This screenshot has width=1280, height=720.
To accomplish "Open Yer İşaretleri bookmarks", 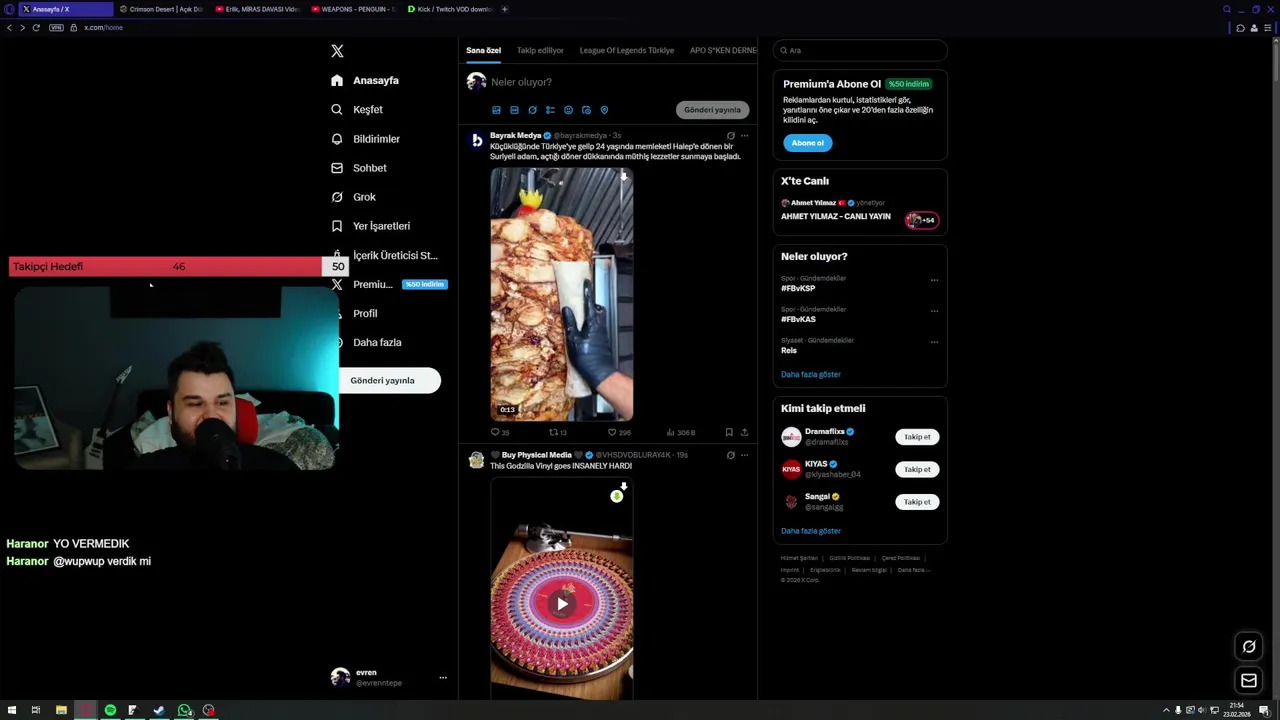I will point(370,226).
